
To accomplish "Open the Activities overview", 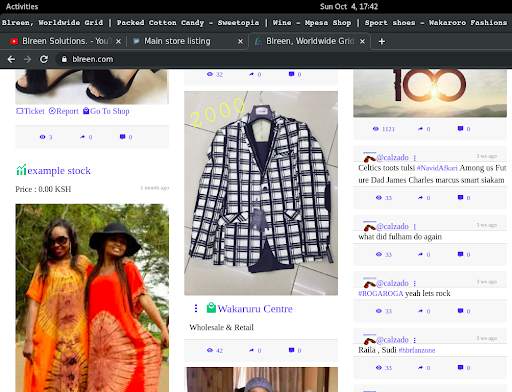I will tap(22, 6).
